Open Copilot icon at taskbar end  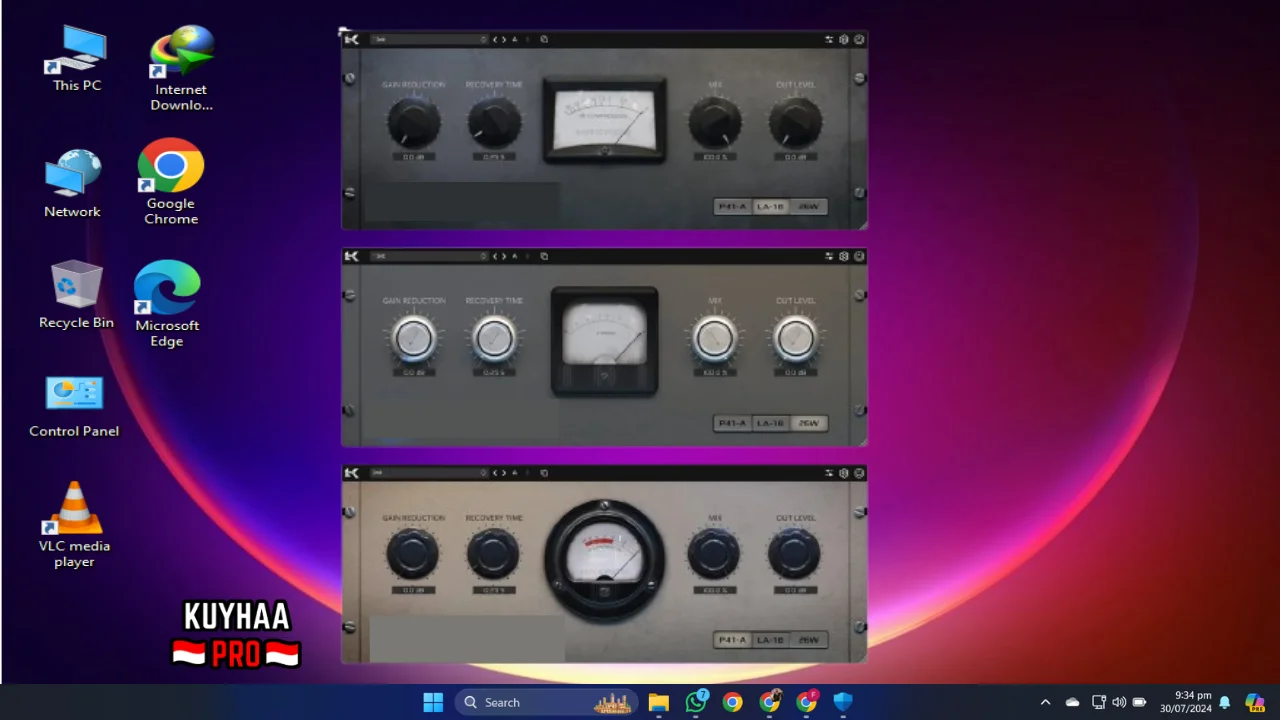click(1255, 702)
